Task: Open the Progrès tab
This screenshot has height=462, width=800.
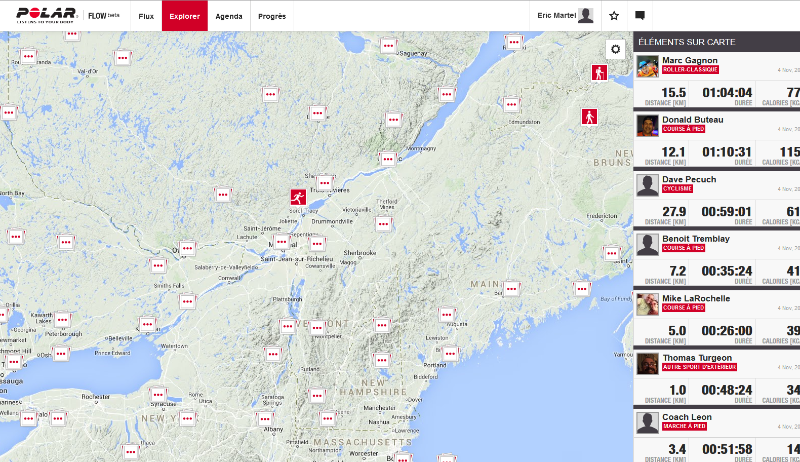Action: 272,16
